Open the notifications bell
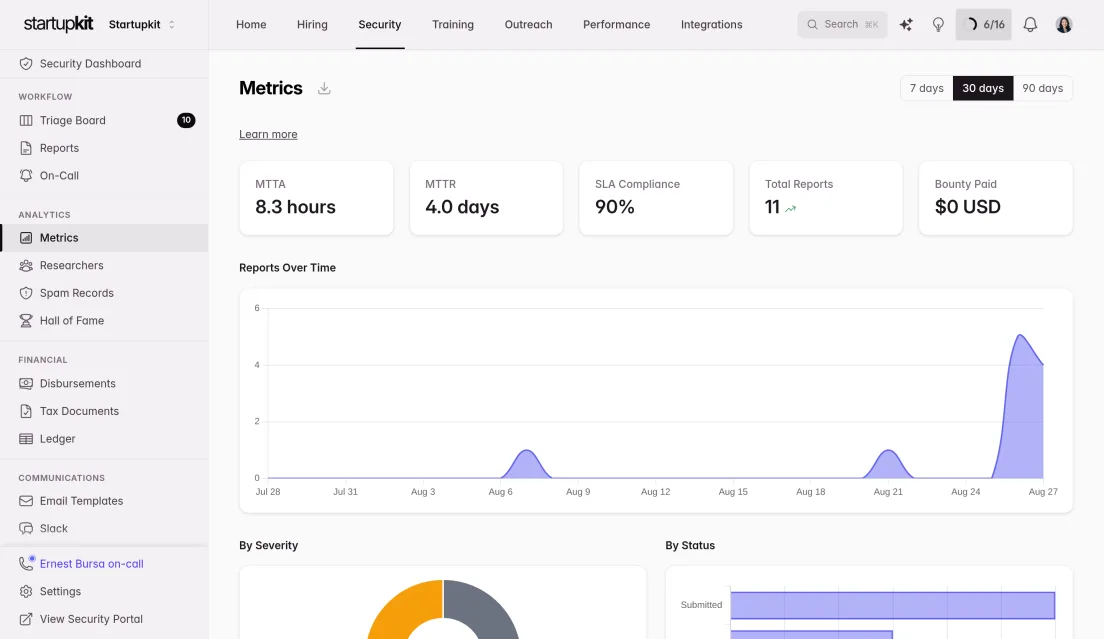This screenshot has height=639, width=1104. [x=1030, y=25]
